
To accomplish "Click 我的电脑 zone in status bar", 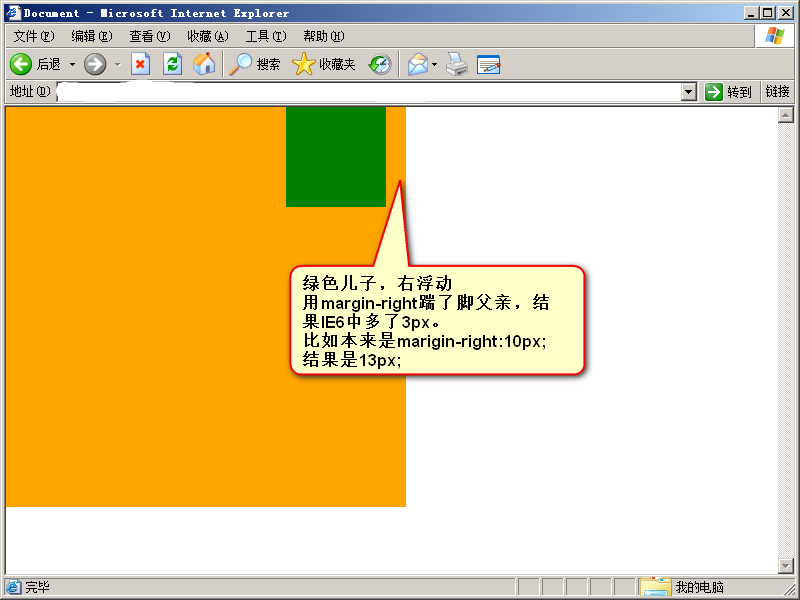I will 699,587.
